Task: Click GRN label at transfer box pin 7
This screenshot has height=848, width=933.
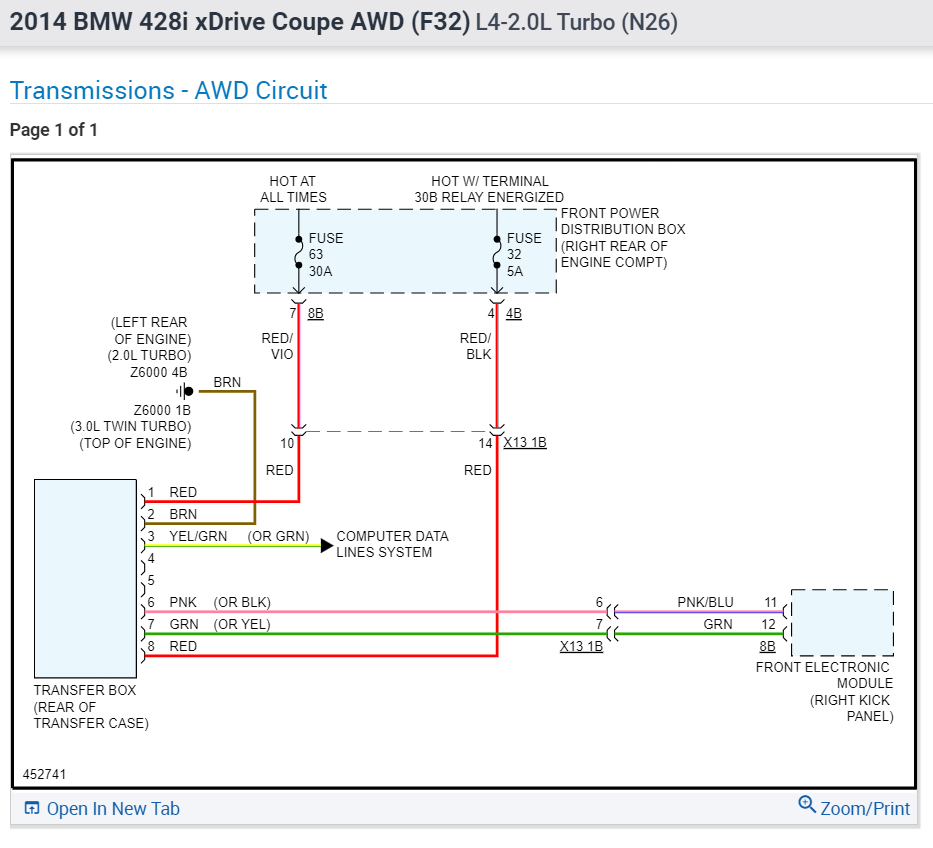Action: tap(184, 625)
